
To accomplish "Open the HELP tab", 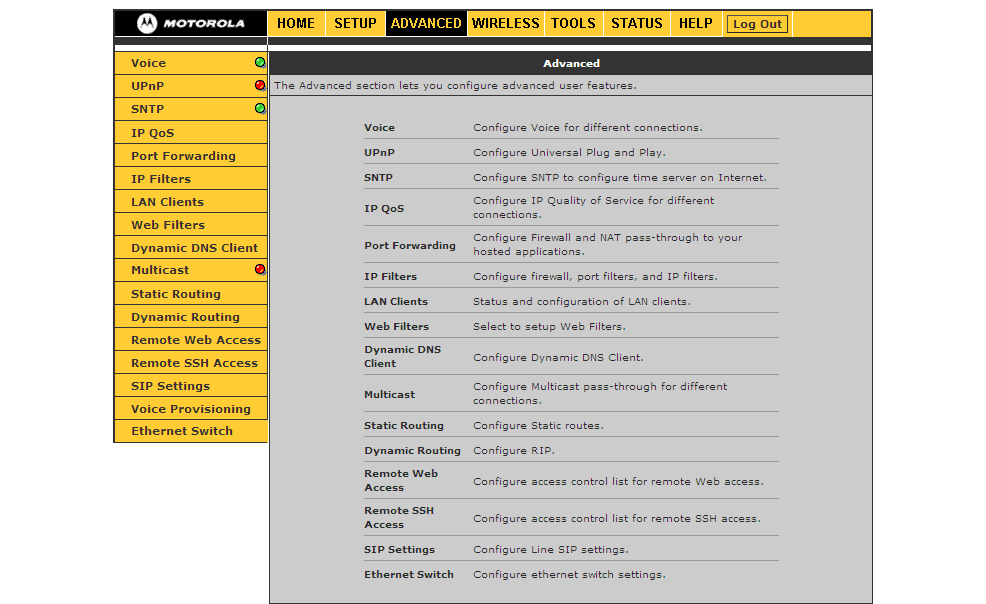I will click(695, 24).
